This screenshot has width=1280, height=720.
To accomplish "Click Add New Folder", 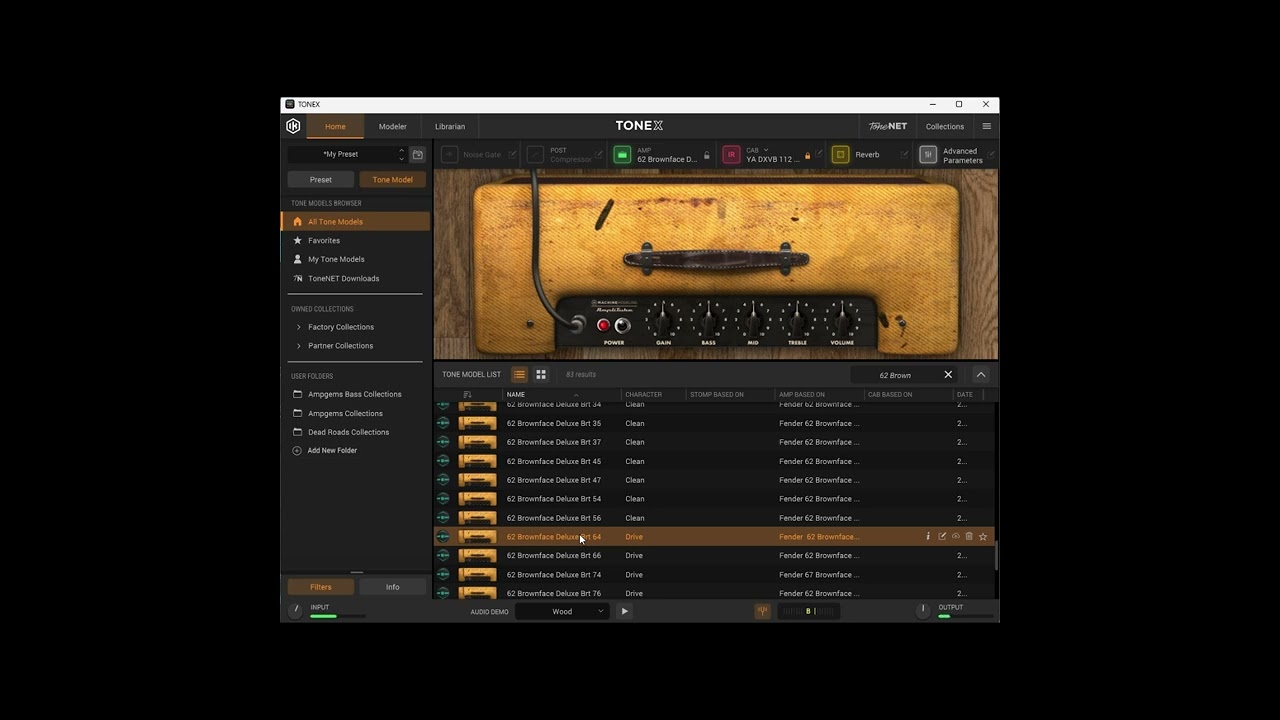I will (x=324, y=451).
